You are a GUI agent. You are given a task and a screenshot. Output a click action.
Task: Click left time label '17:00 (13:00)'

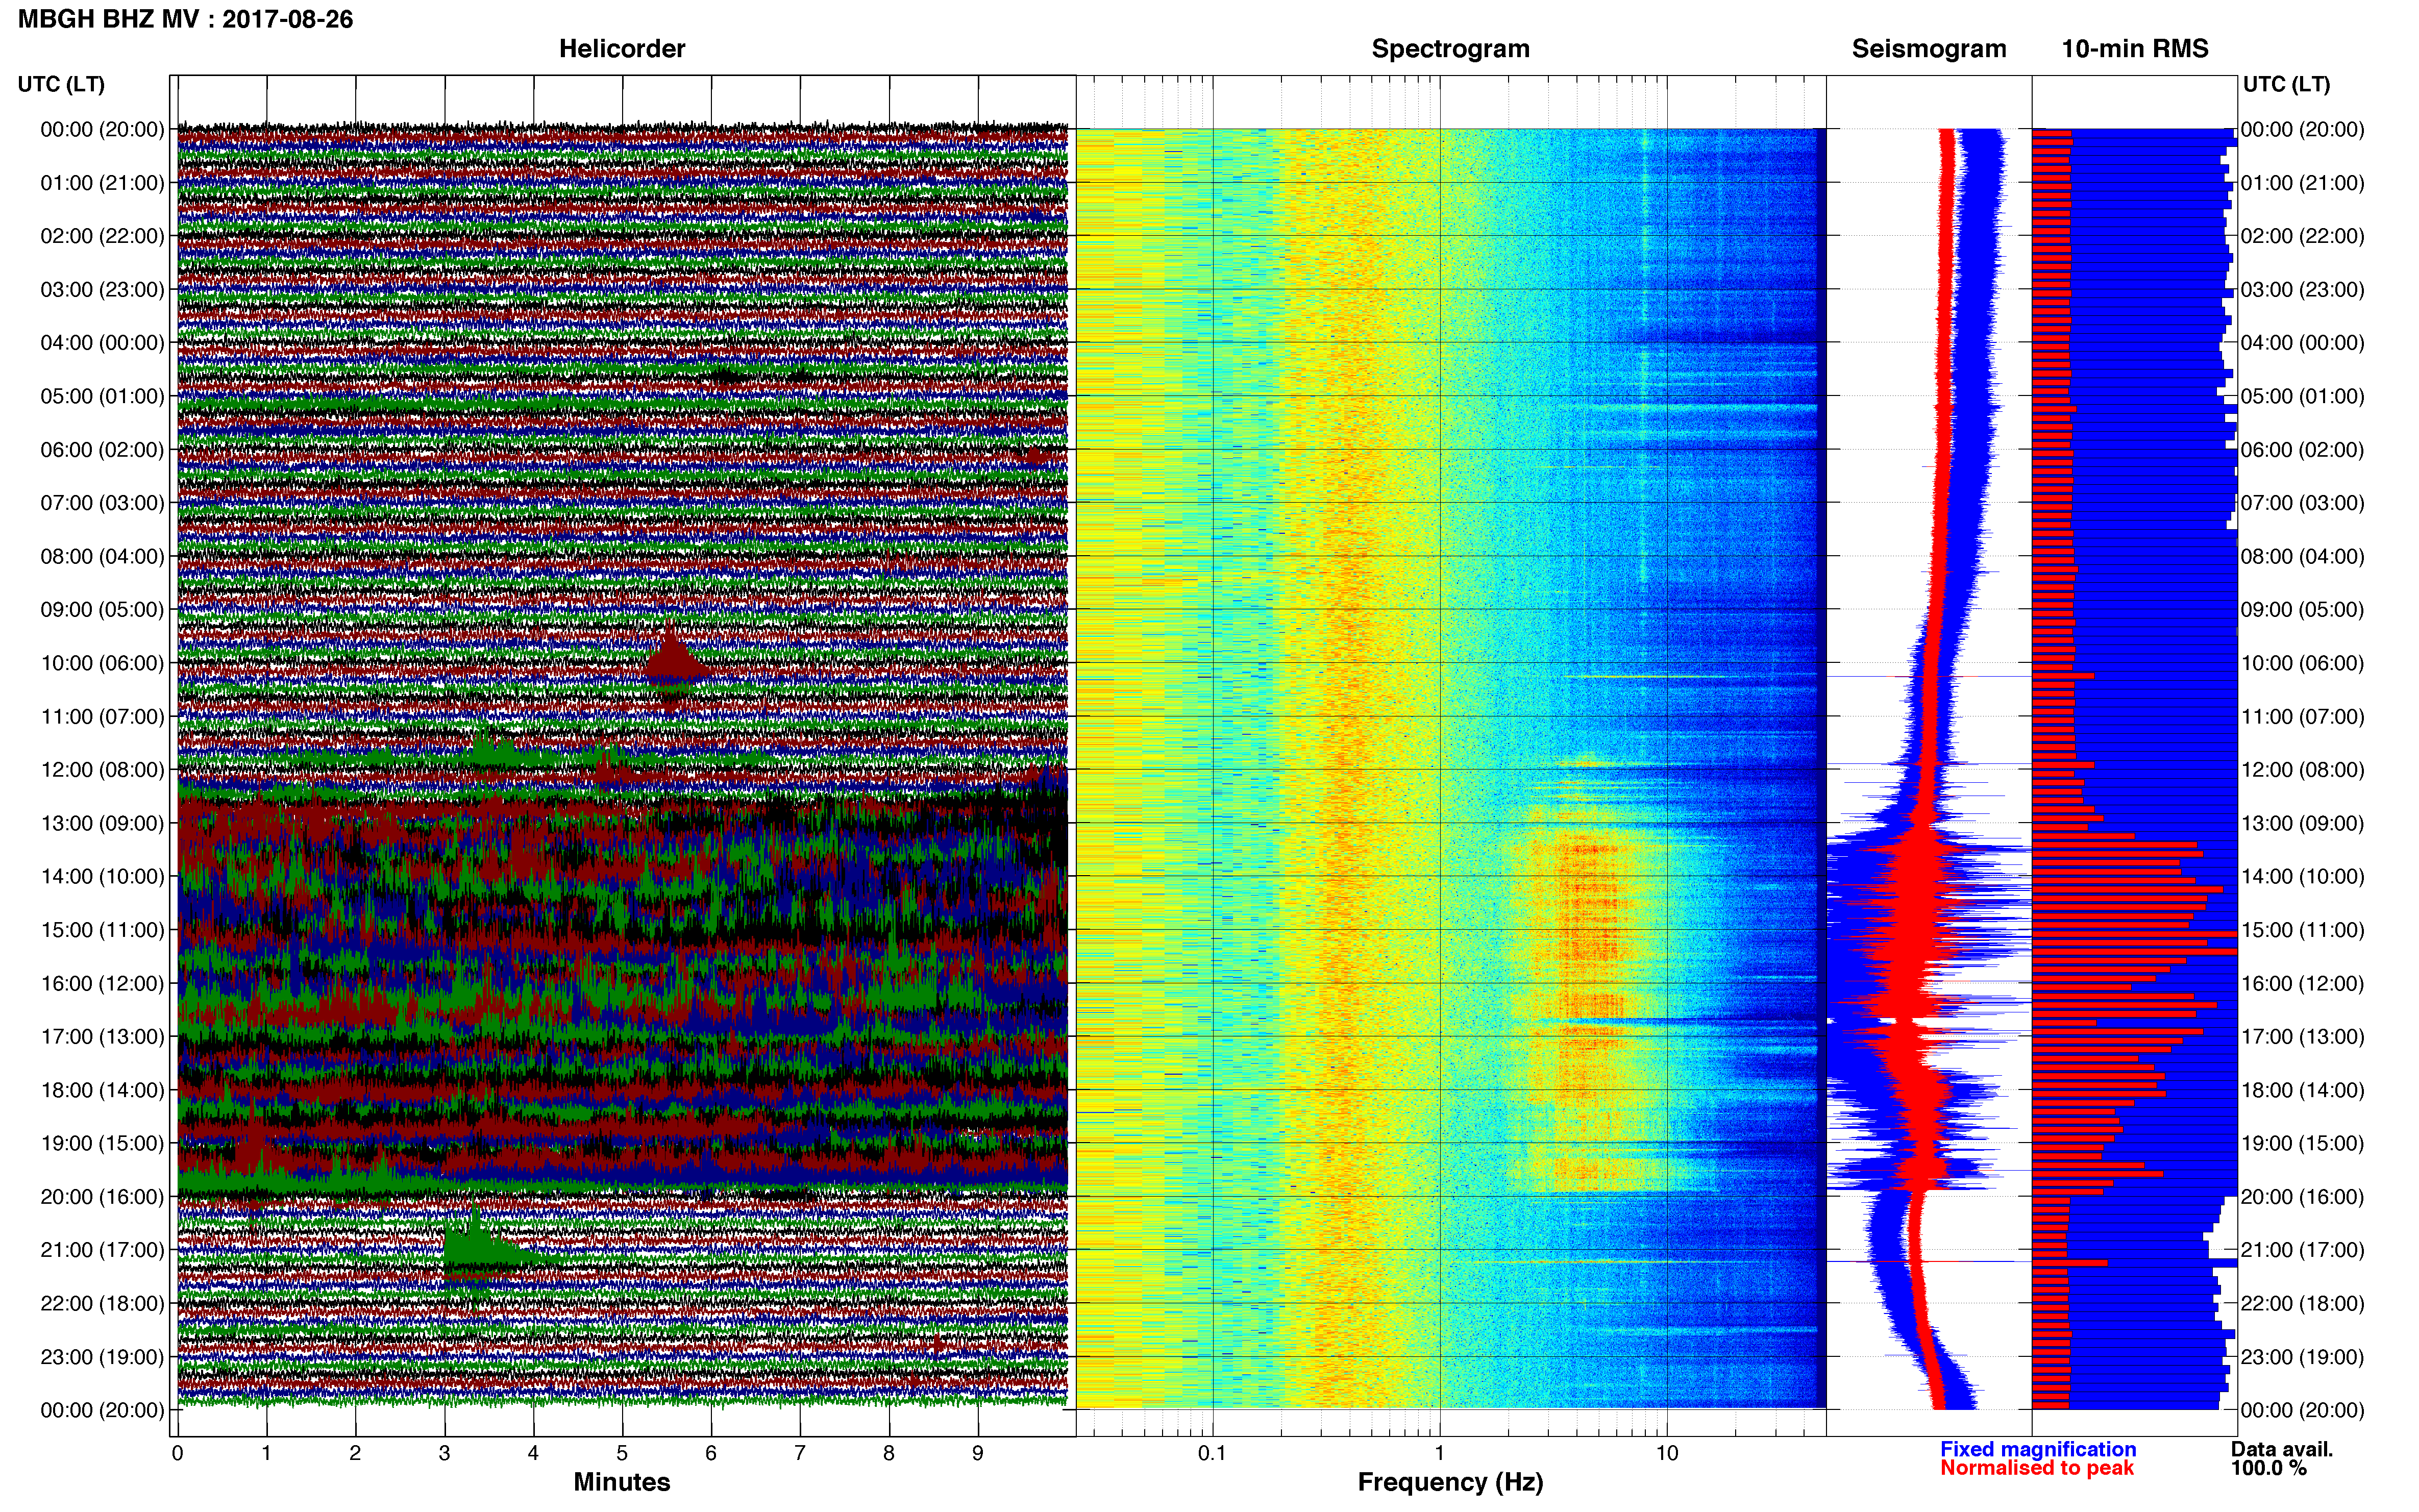coord(102,1036)
